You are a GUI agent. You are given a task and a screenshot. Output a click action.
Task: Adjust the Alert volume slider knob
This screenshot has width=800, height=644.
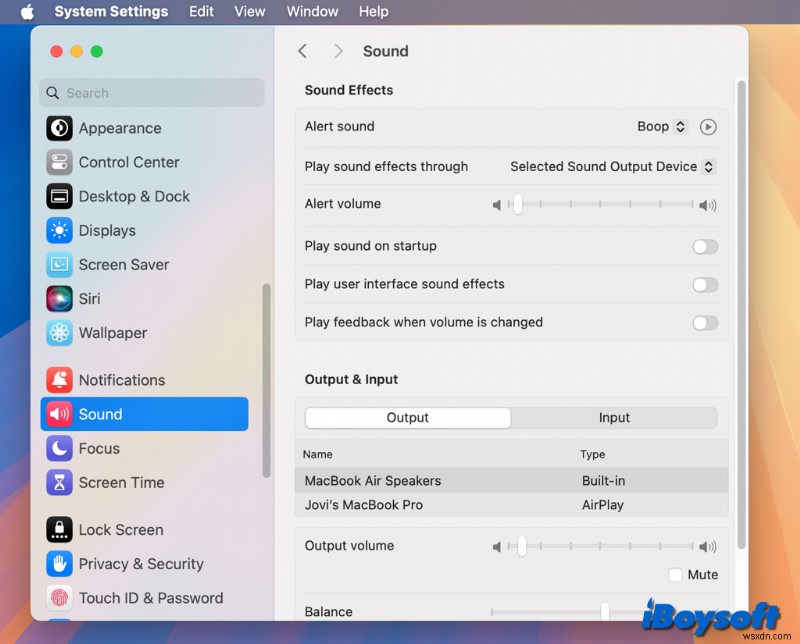pos(518,205)
